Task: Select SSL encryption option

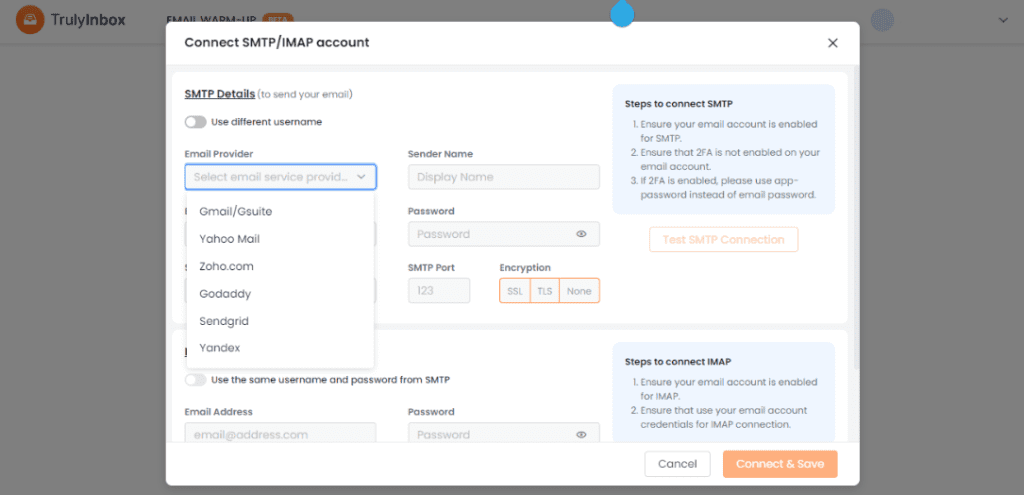Action: tap(515, 291)
